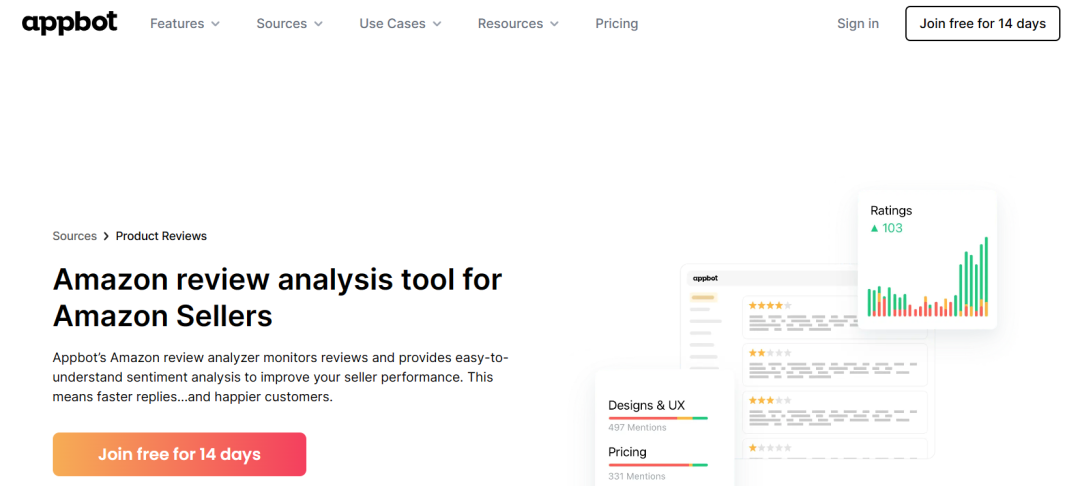The height and width of the screenshot is (486, 1080).
Task: Expand the Use Cases dropdown
Action: coord(400,23)
